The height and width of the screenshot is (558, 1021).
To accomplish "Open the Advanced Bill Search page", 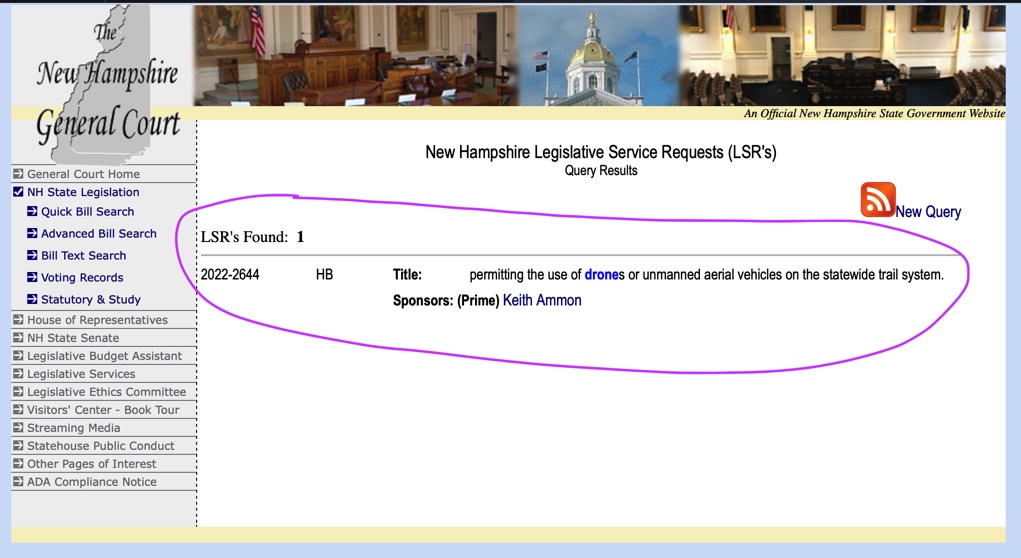I will (98, 233).
